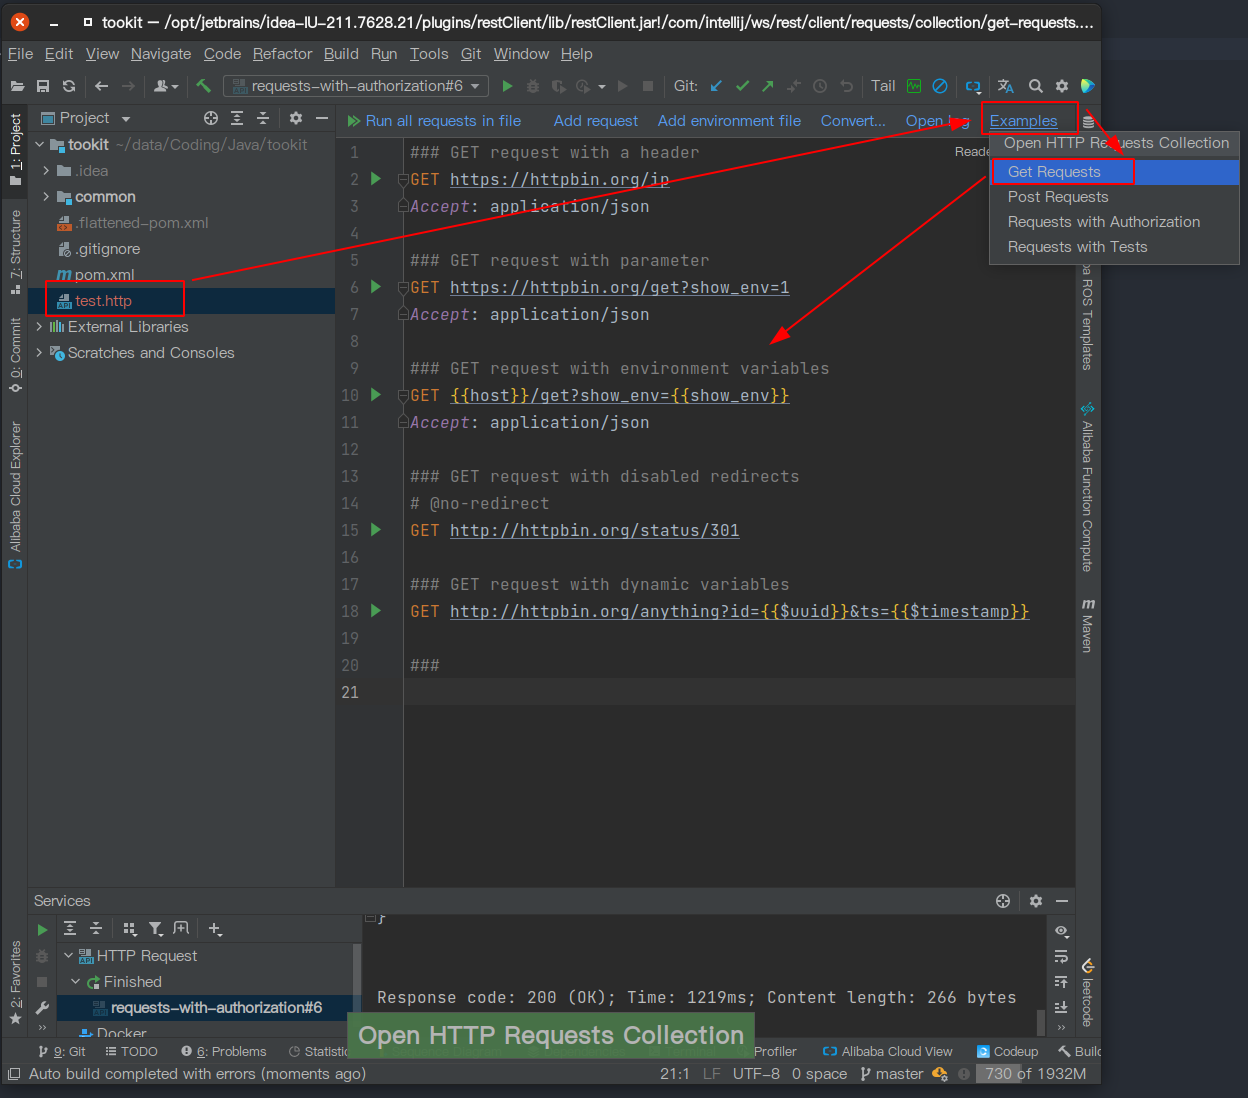The width and height of the screenshot is (1248, 1098).
Task: Click the eye icon beside response output
Action: (x=1061, y=931)
